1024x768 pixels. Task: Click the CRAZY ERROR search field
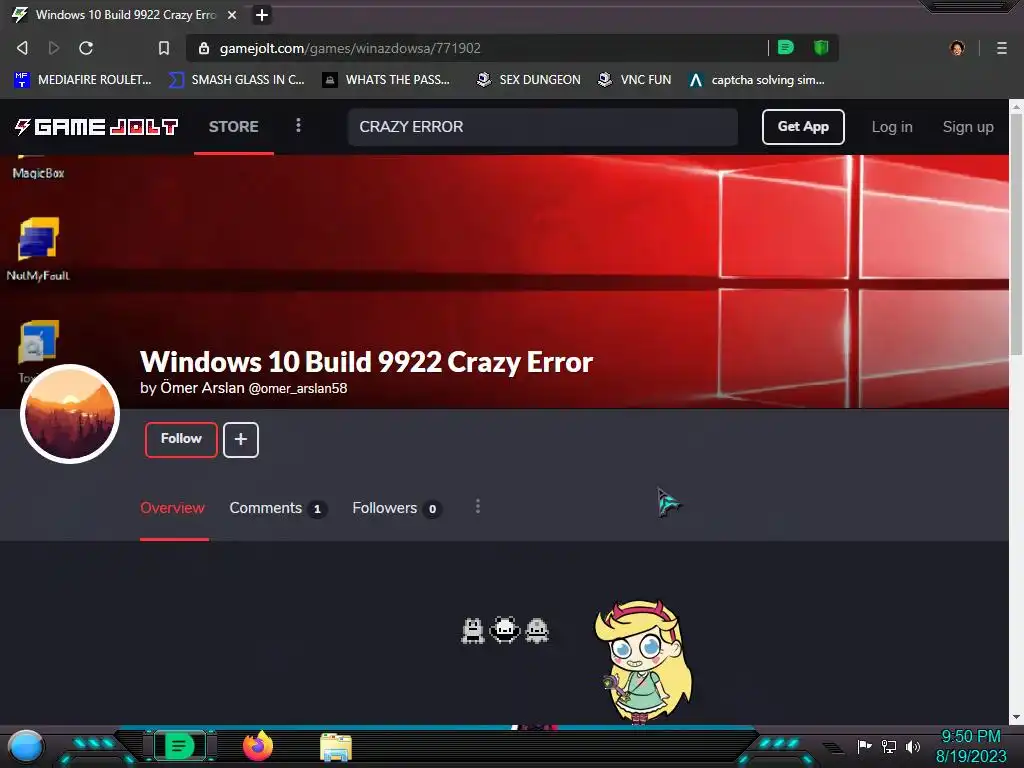(543, 127)
